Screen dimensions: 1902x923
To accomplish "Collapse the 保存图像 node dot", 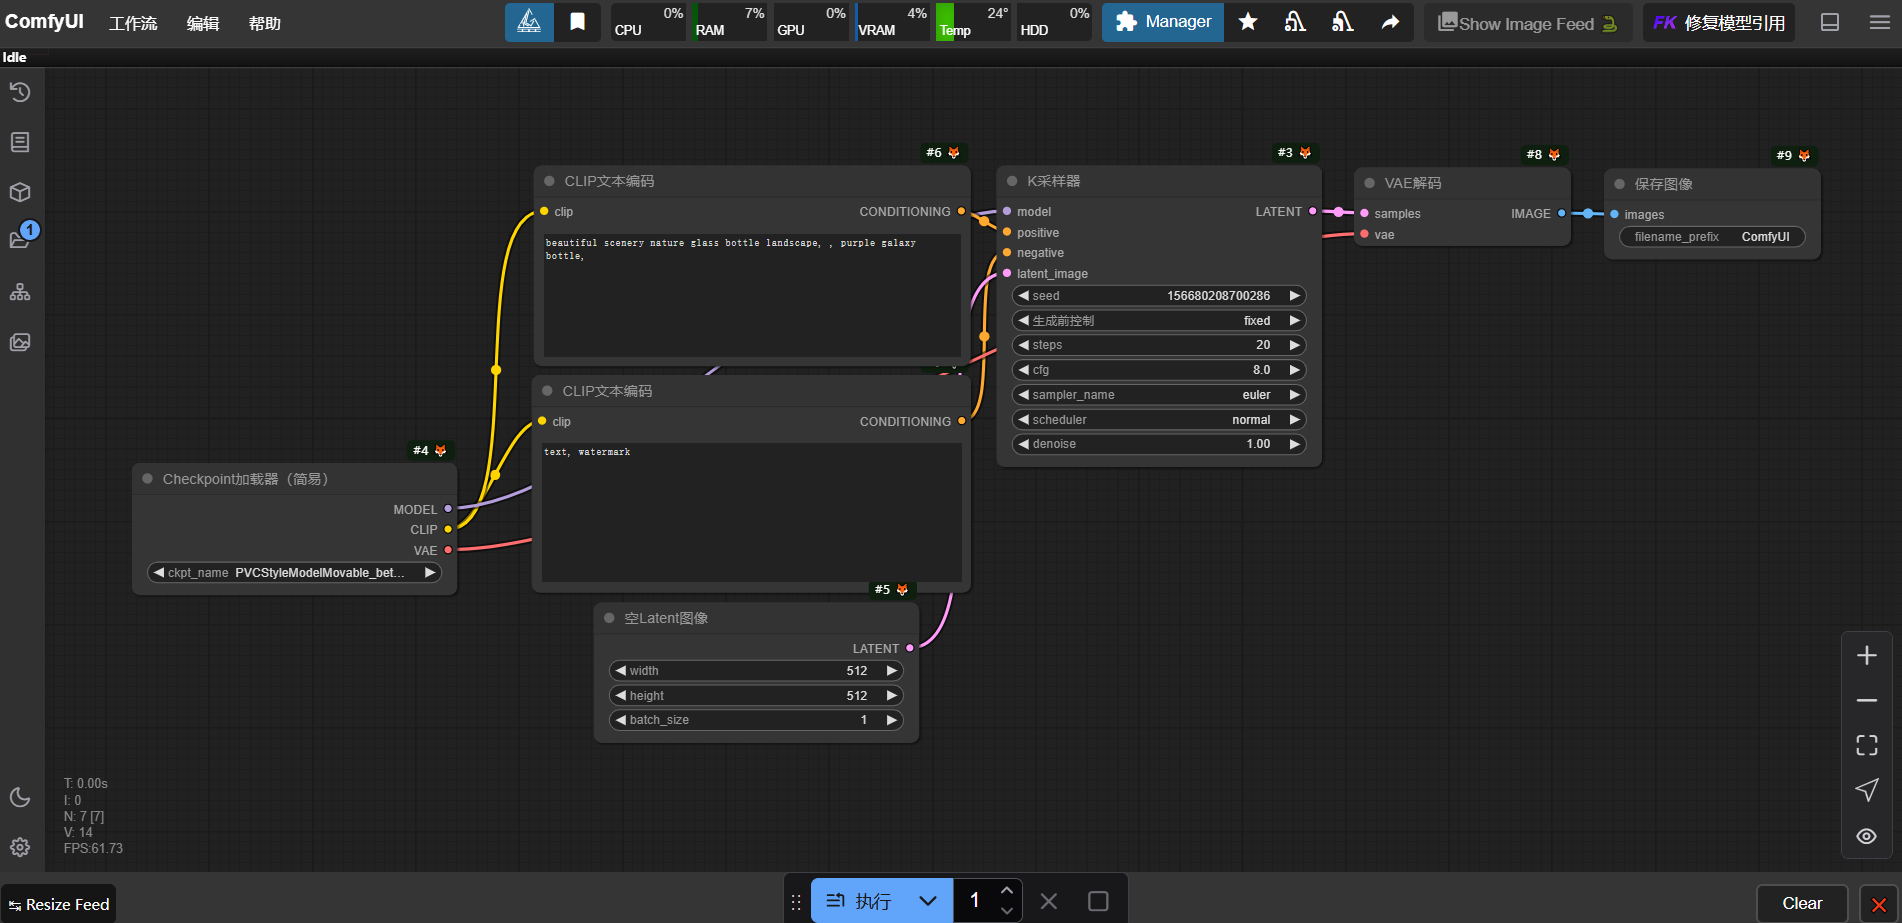I will [1619, 184].
